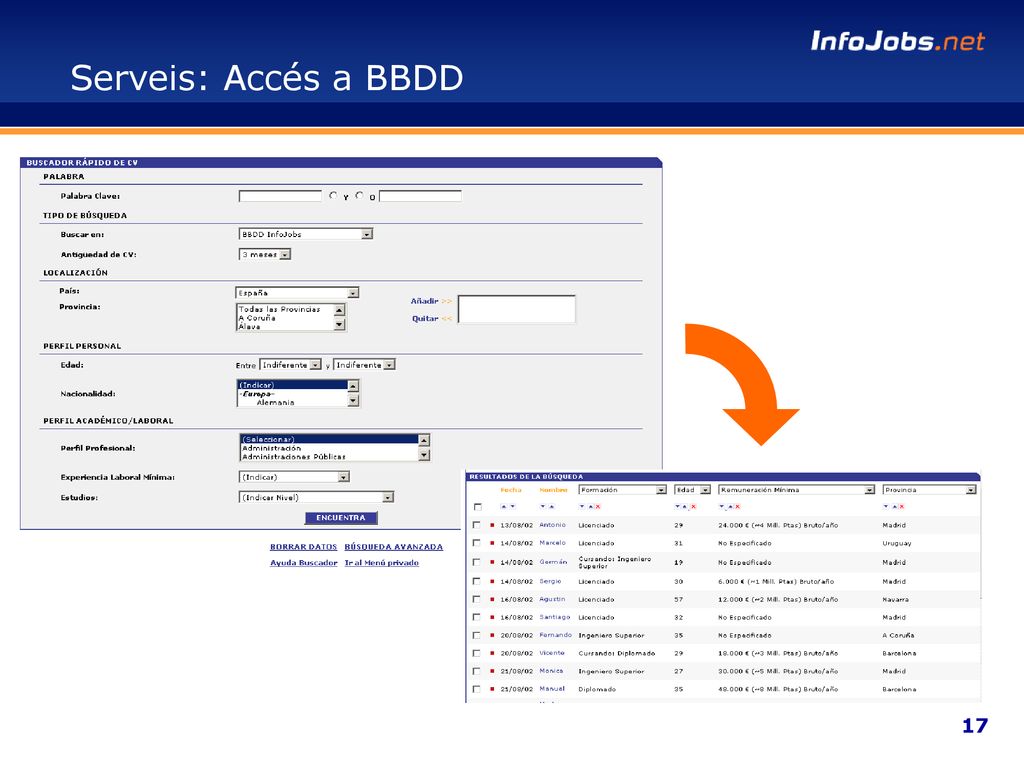Click the Provincia list scroll-down arrow
1024x768 pixels.
coord(340,325)
